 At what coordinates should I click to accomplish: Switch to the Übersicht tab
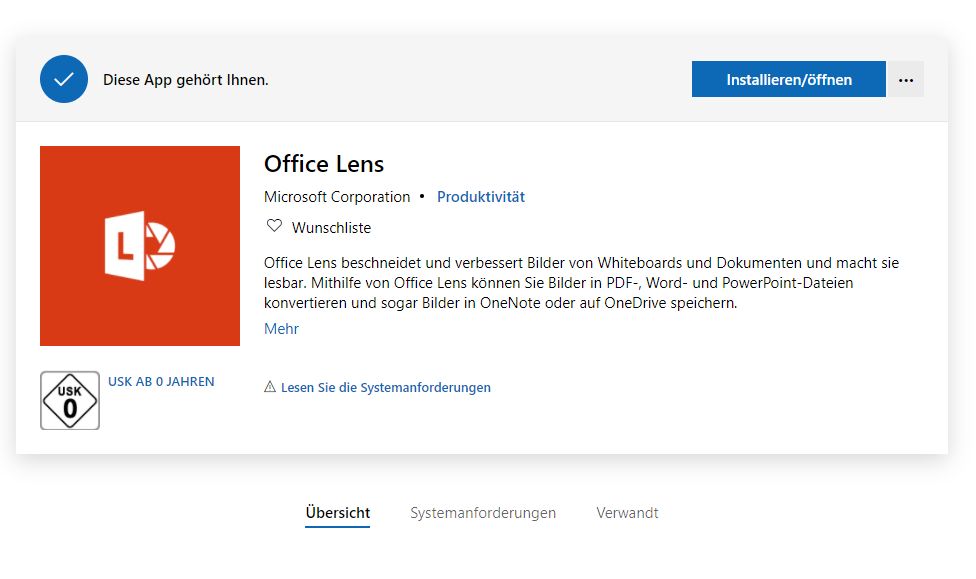(337, 513)
